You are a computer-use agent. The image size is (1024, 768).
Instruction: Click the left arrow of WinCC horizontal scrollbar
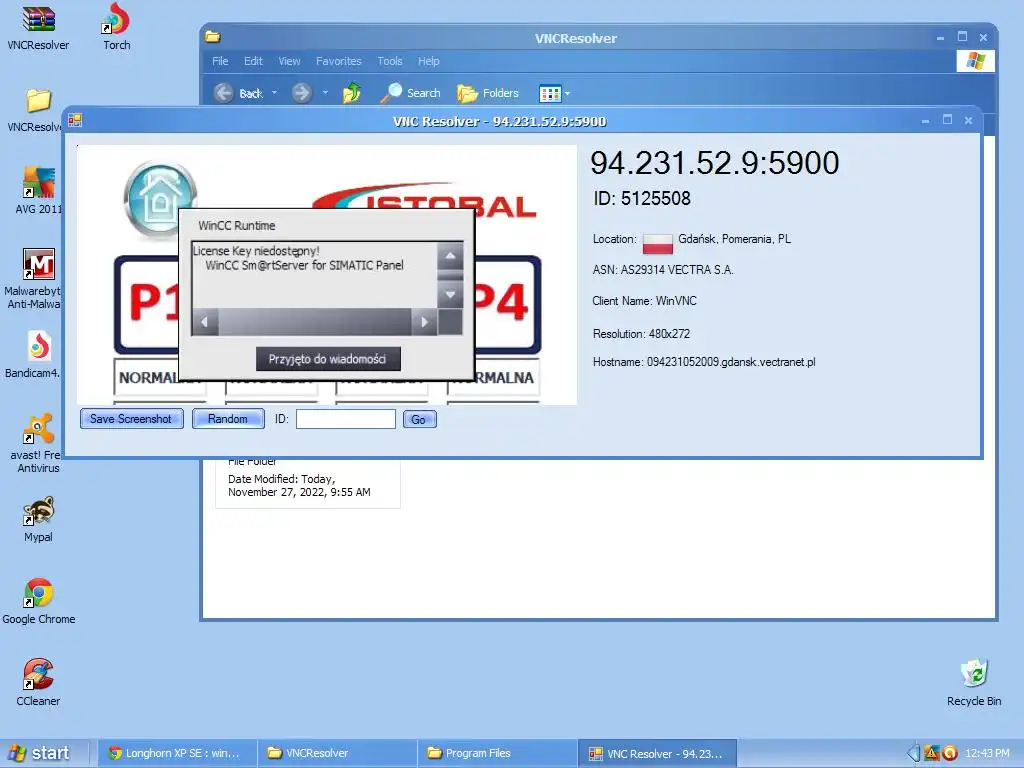[205, 322]
